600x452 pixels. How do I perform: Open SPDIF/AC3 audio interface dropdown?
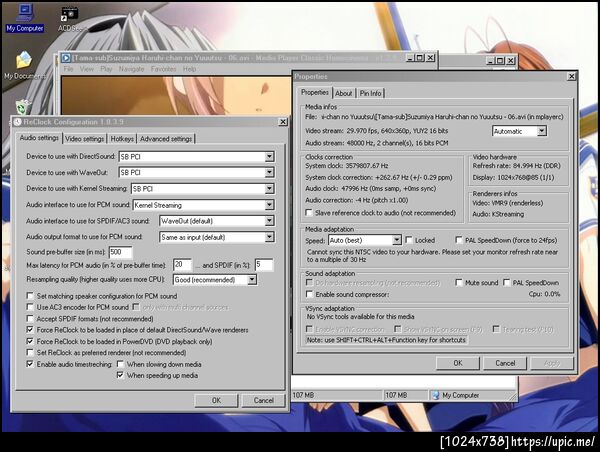269,221
